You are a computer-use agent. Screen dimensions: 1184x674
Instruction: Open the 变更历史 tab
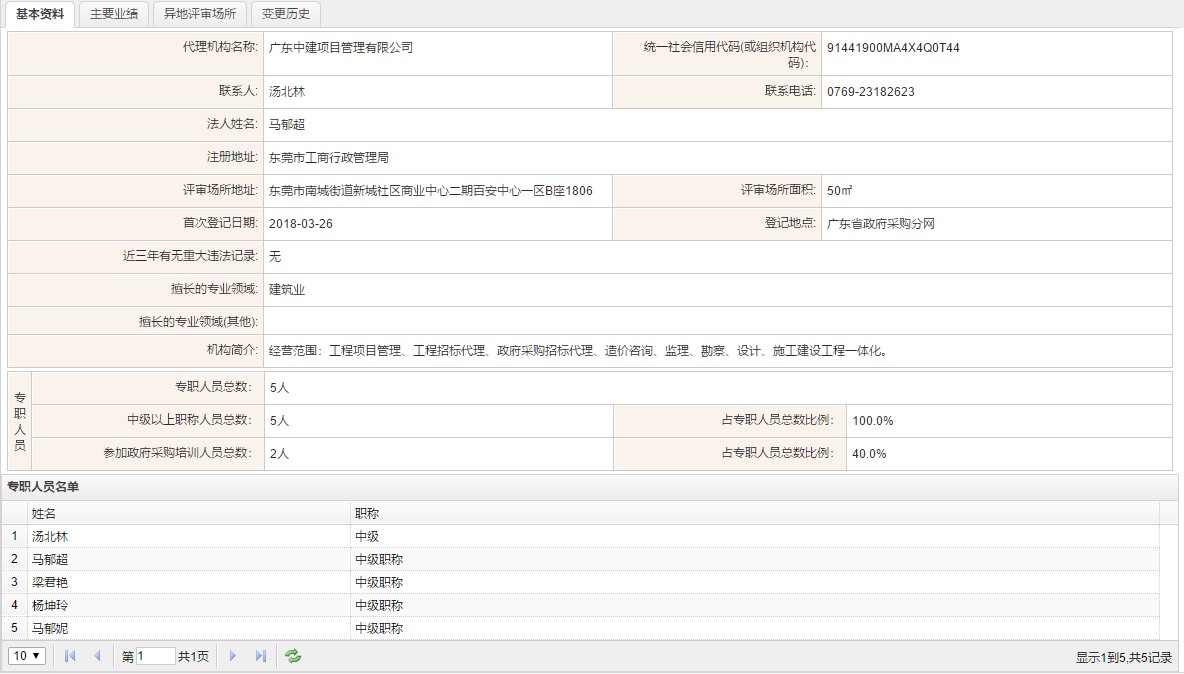pyautogui.click(x=286, y=14)
